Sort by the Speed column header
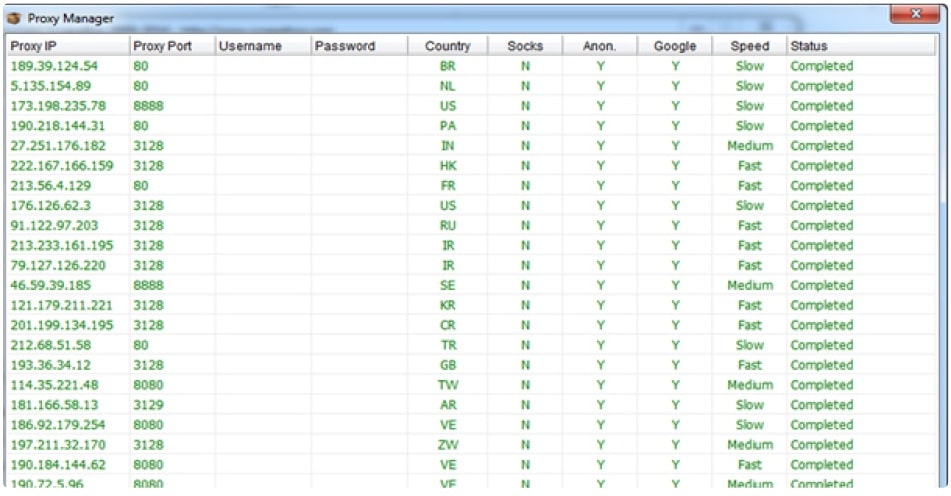The image size is (951, 496). coord(750,45)
